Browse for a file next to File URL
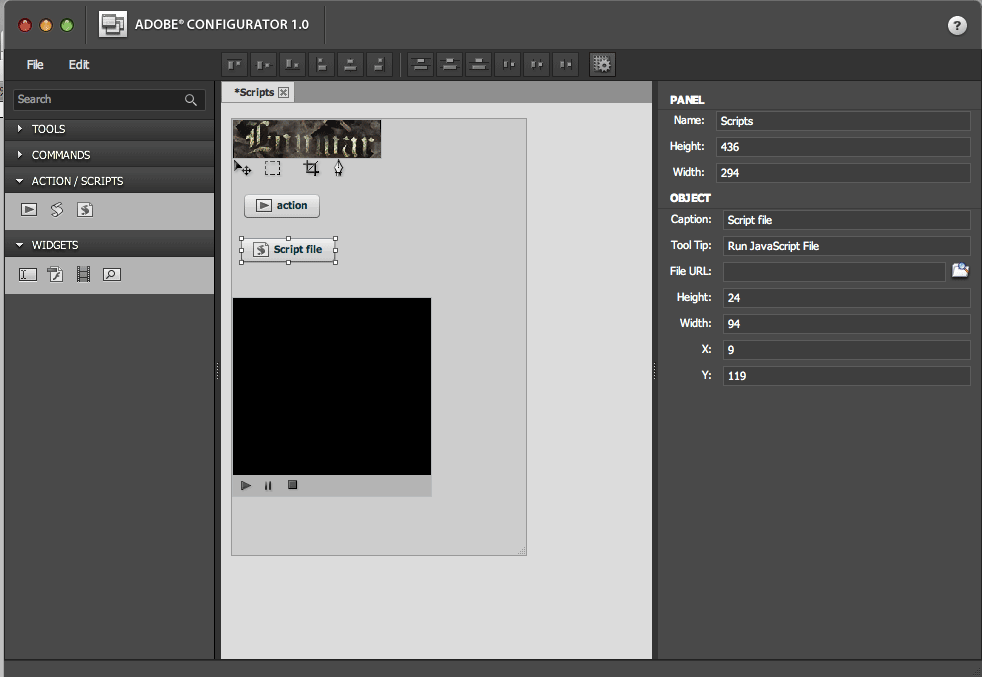 tap(960, 271)
